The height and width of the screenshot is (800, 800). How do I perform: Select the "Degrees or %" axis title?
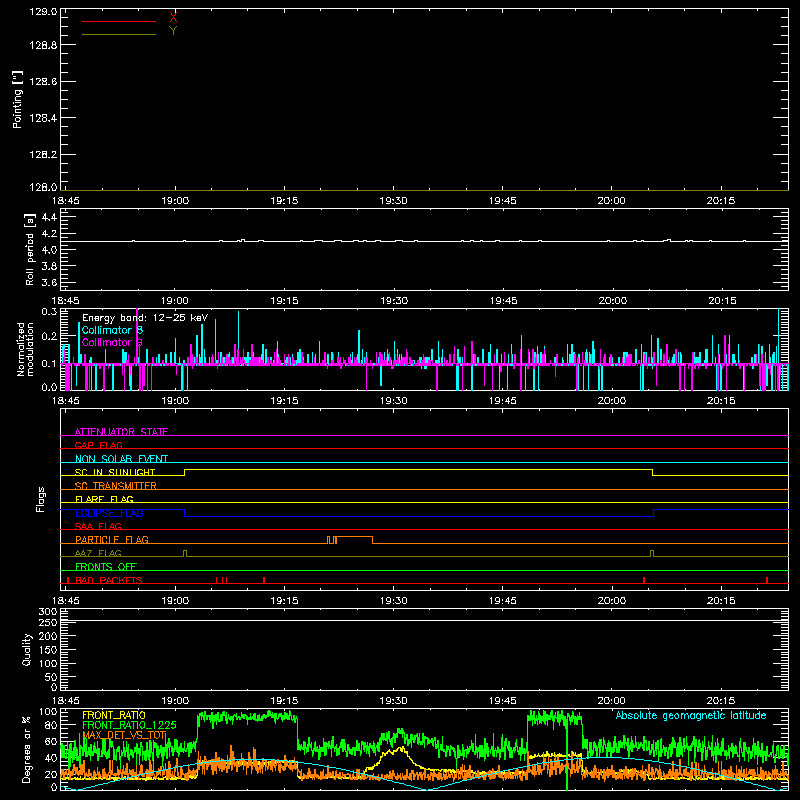coord(26,749)
